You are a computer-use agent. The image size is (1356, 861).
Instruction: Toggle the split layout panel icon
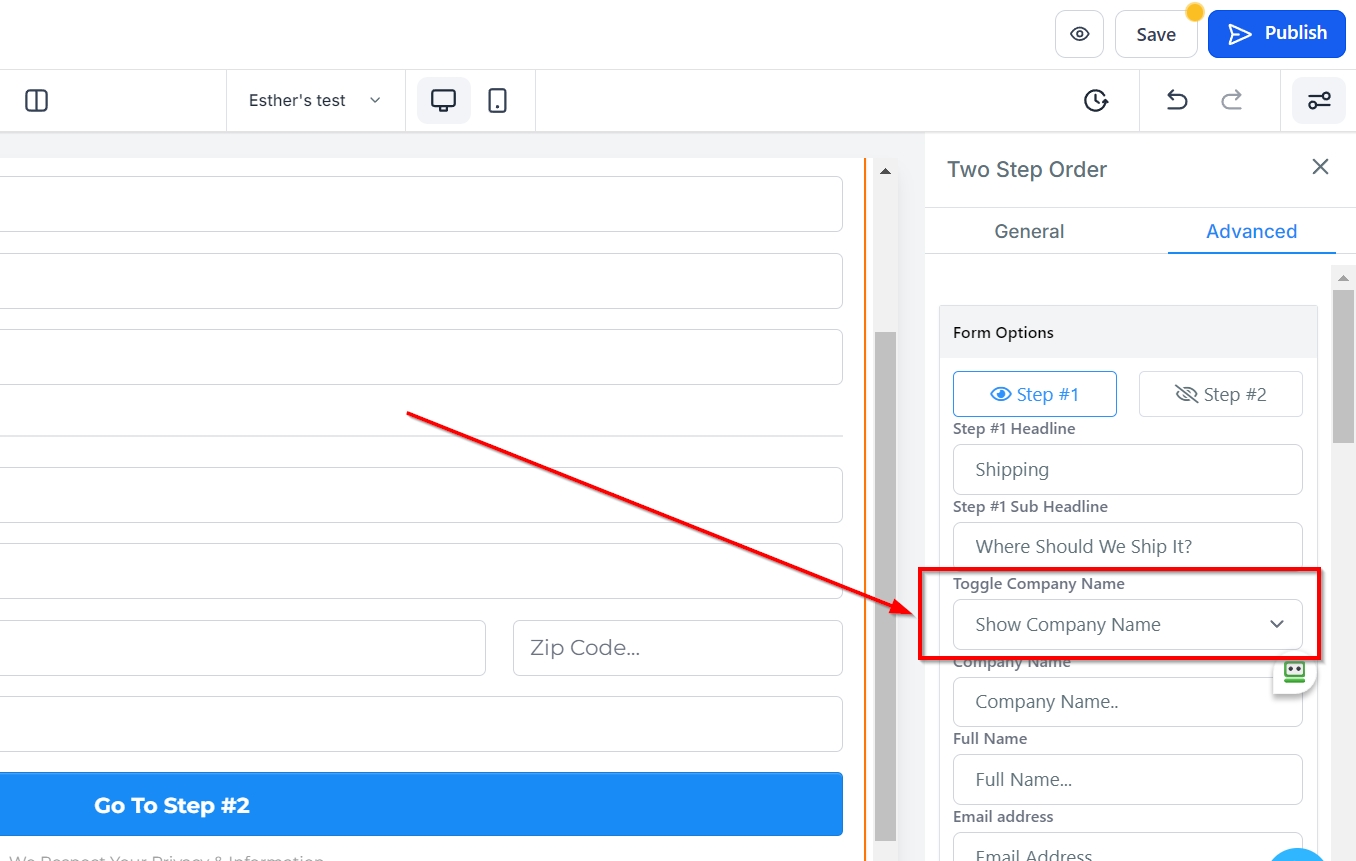point(37,100)
